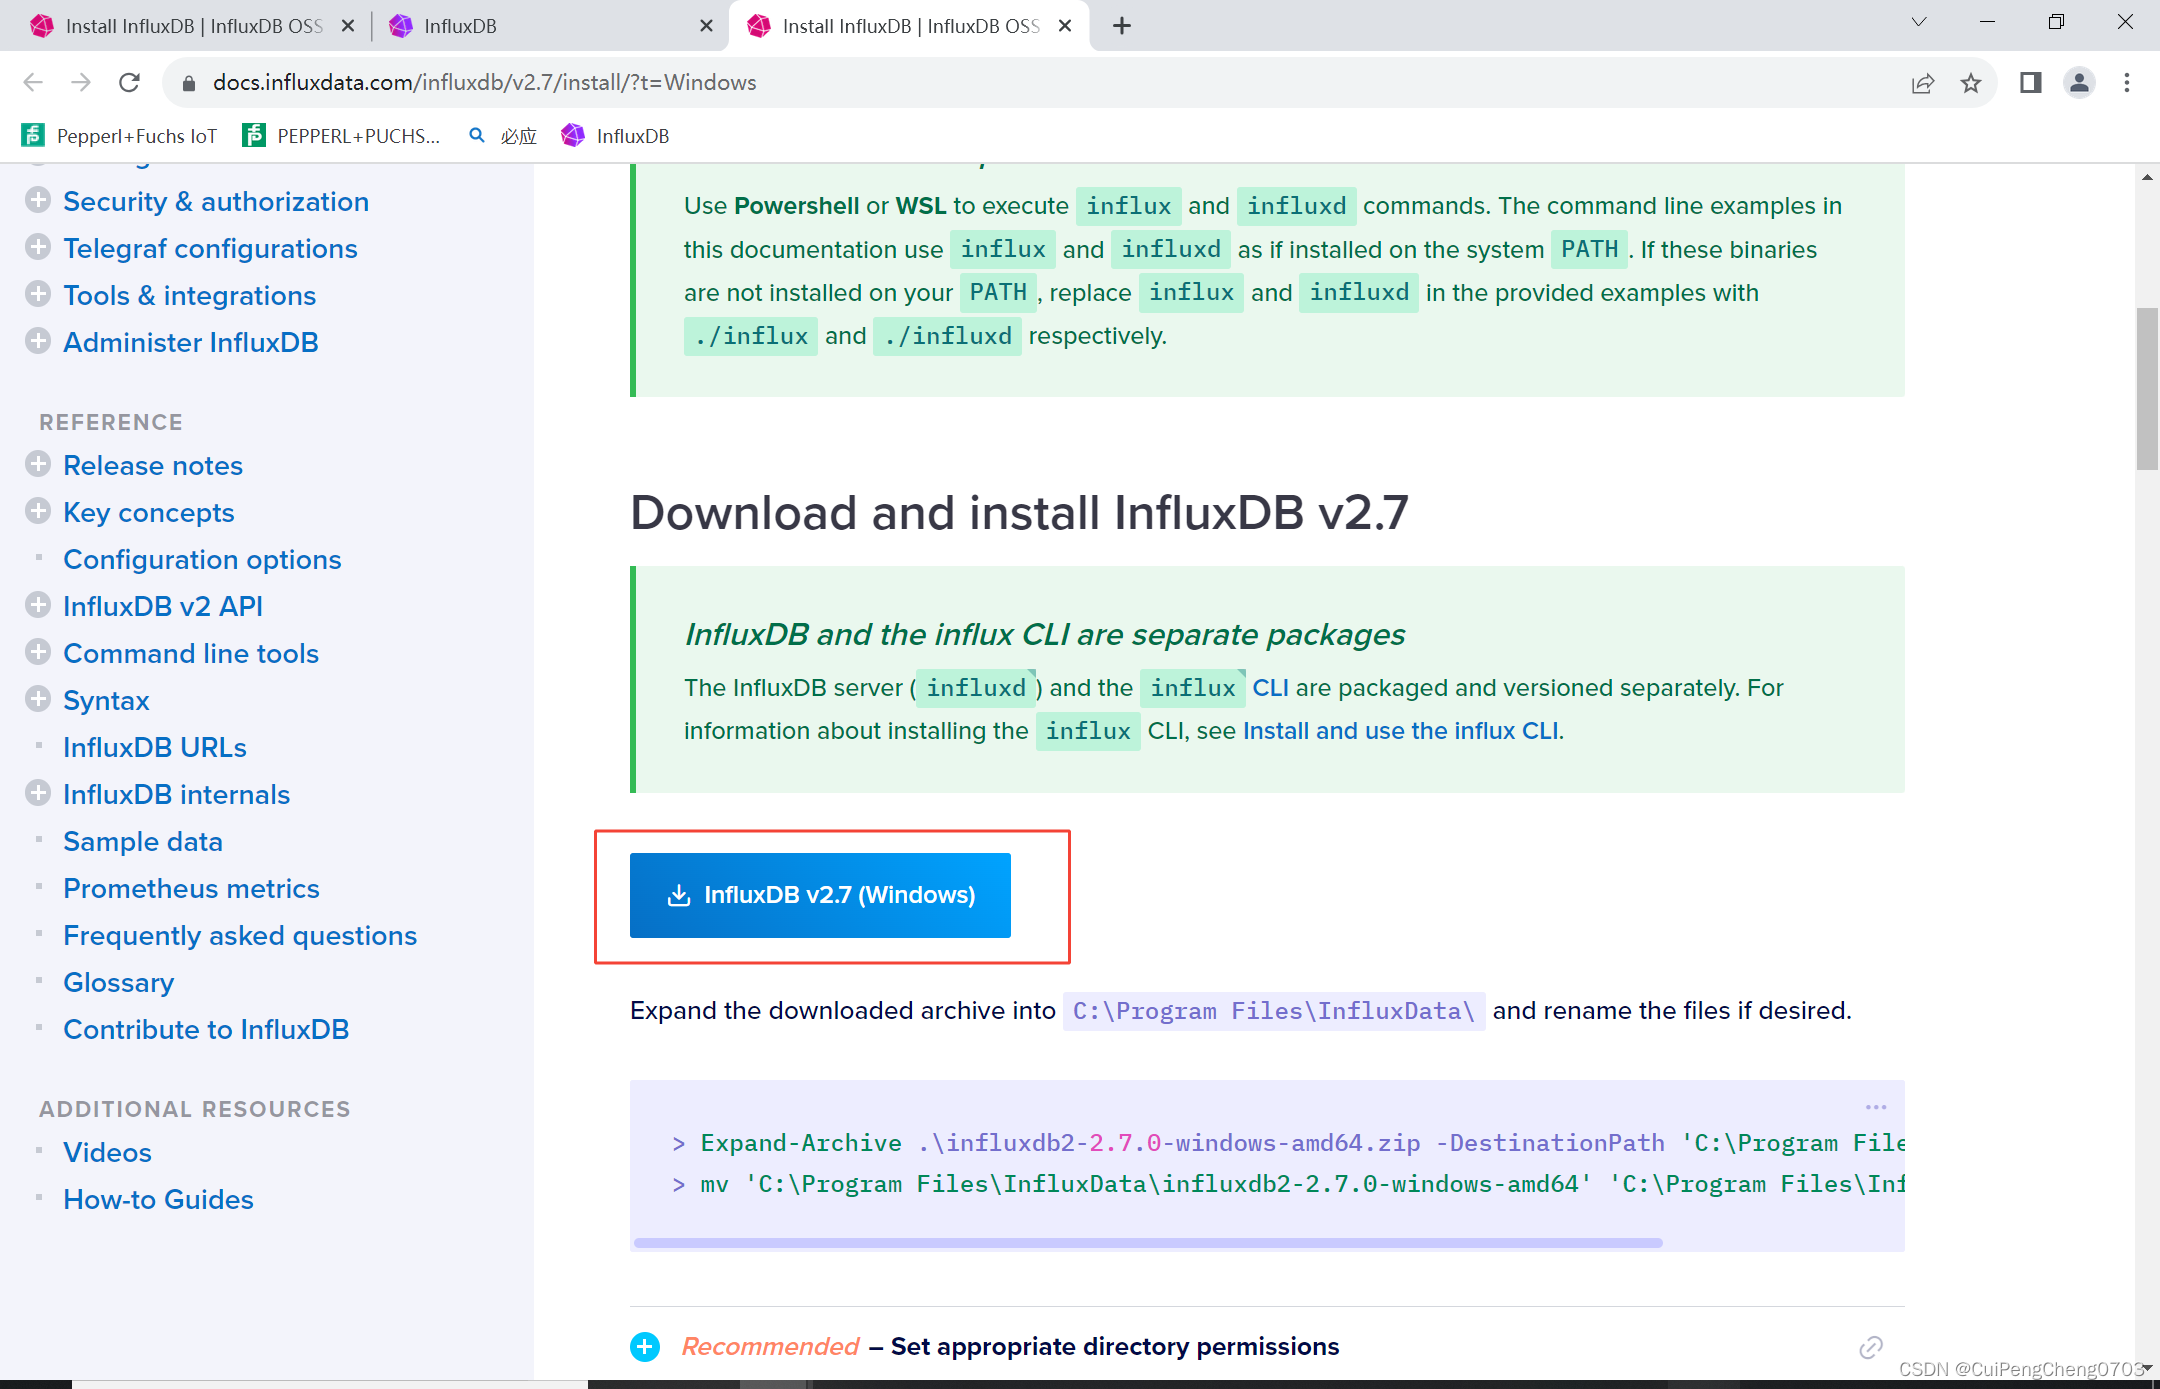2160x1389 pixels.
Task: Open the Chrome three-dot menu
Action: point(2127,83)
